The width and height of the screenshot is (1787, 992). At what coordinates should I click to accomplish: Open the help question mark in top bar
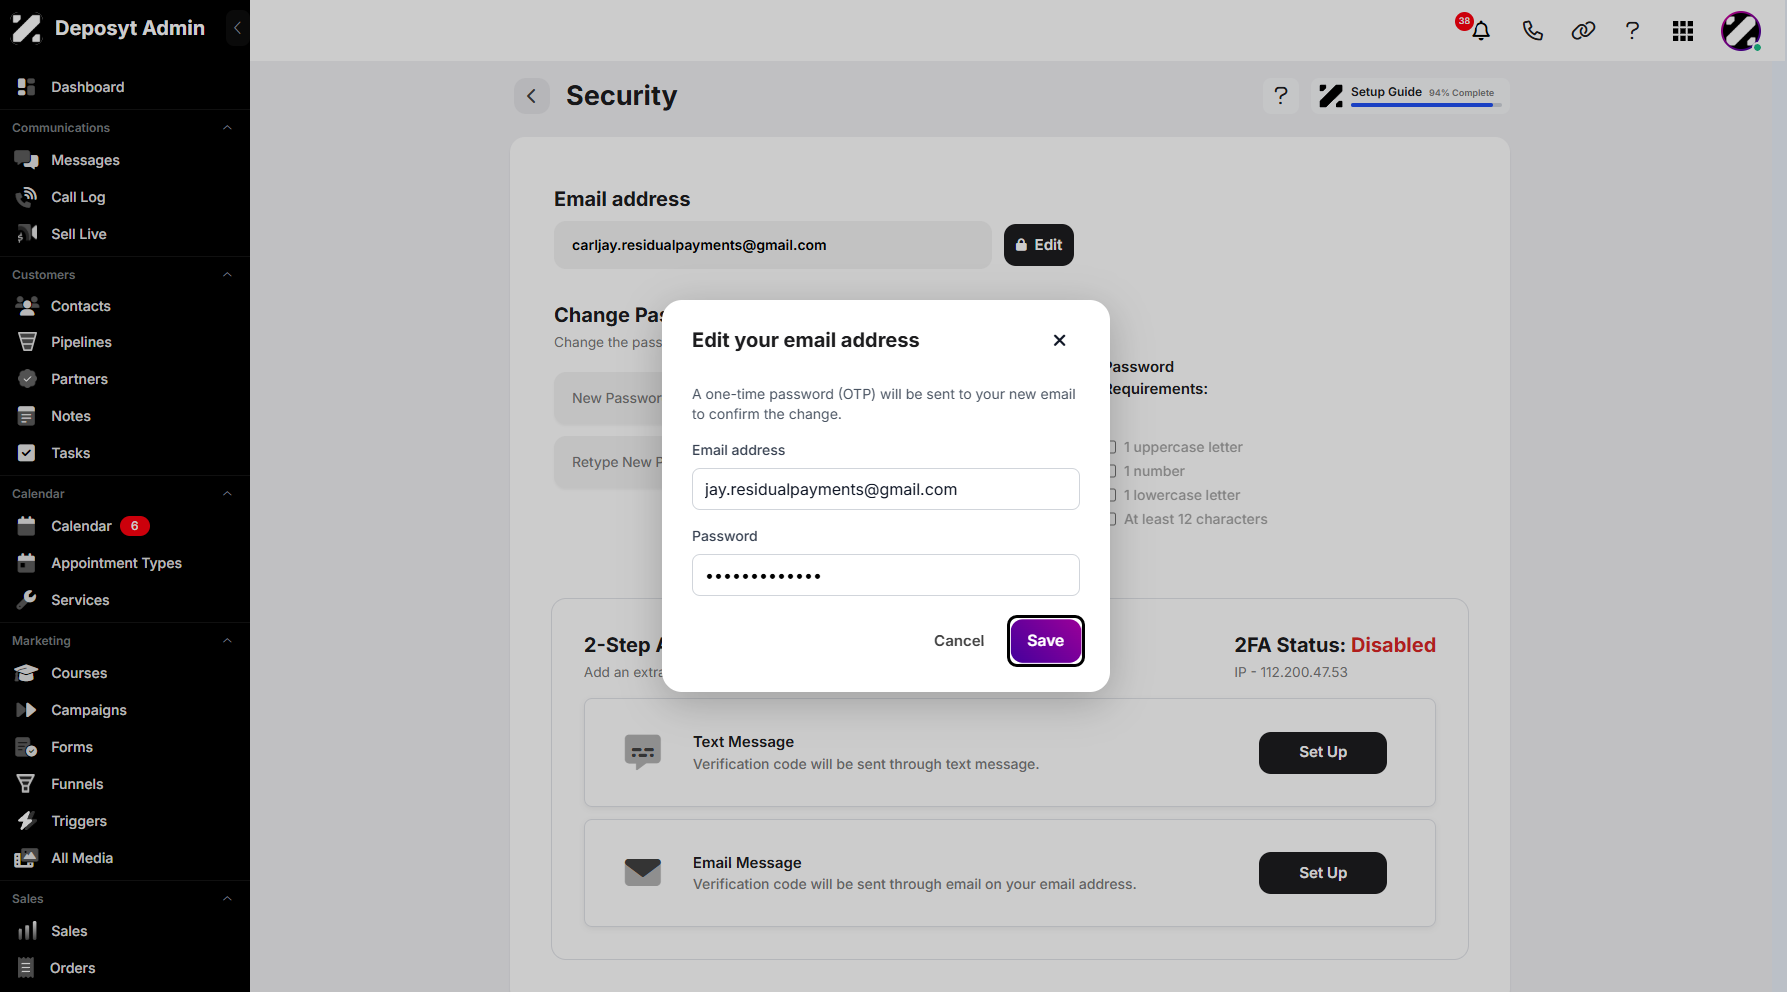(x=1632, y=31)
